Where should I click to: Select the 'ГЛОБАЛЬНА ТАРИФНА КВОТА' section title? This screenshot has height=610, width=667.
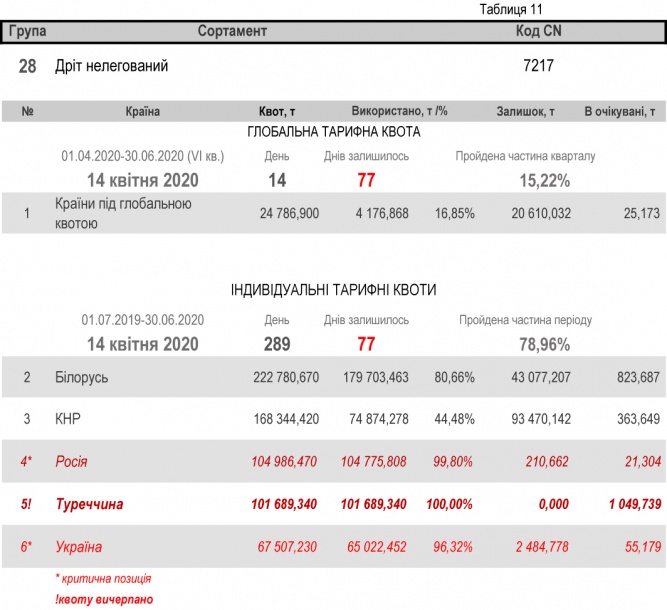pyautogui.click(x=333, y=132)
